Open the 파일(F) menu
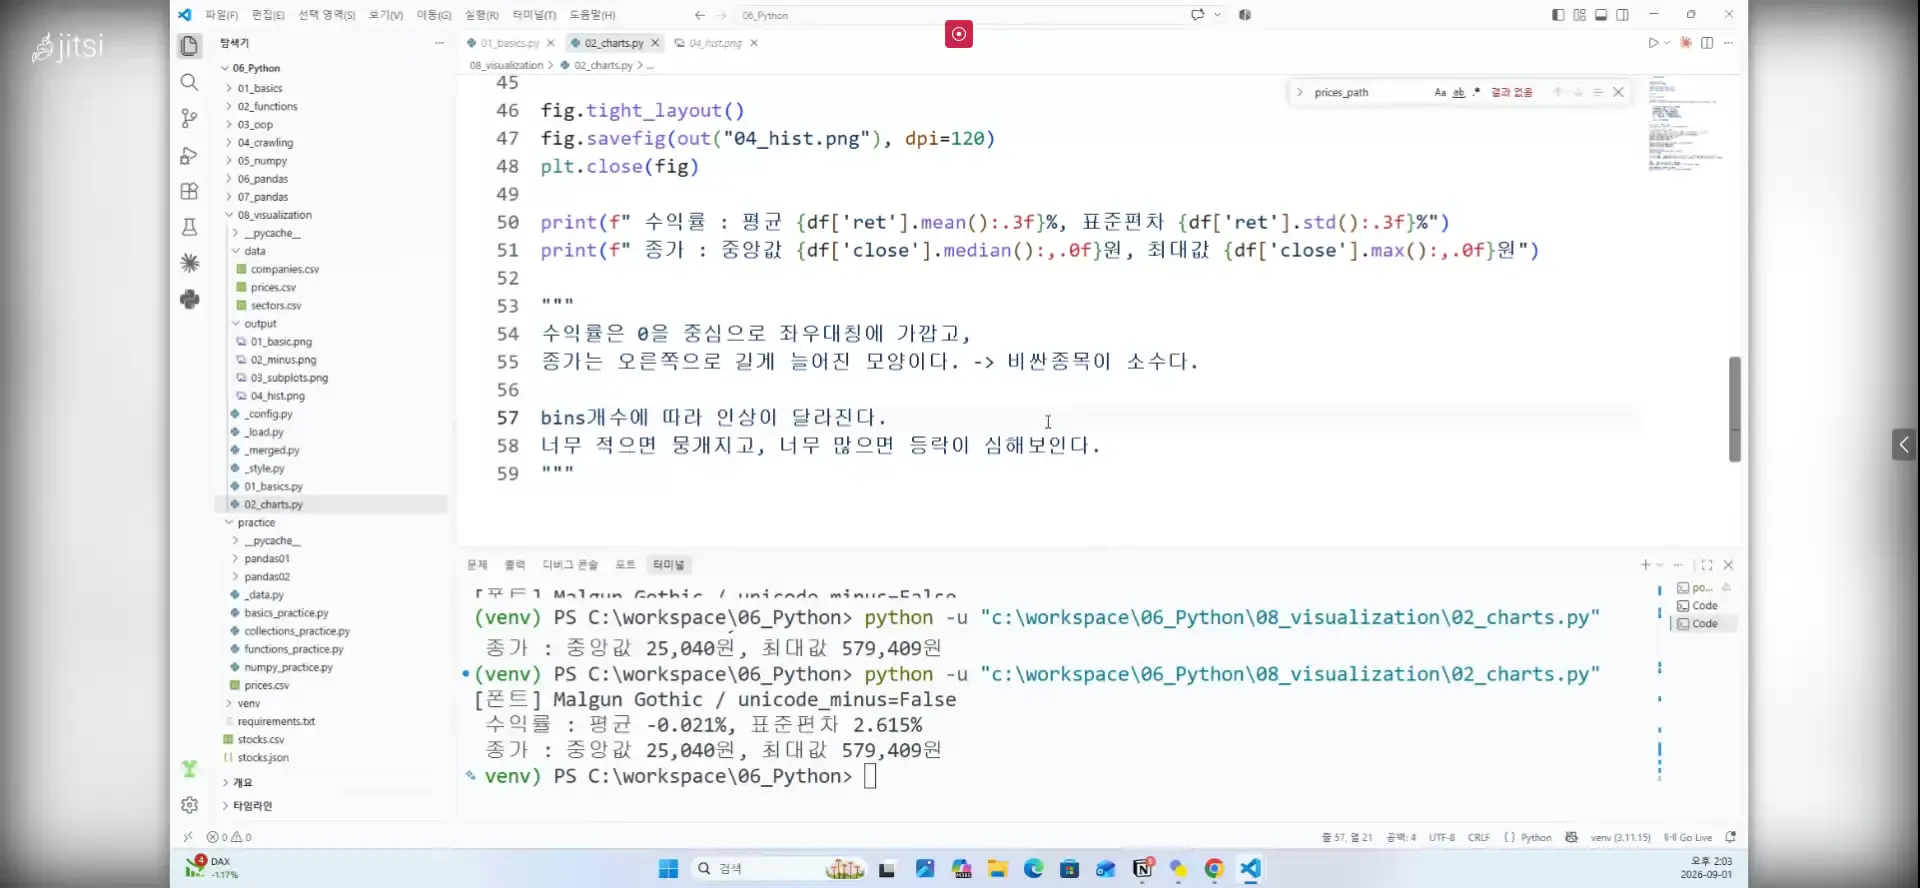Image resolution: width=1920 pixels, height=888 pixels. [221, 15]
